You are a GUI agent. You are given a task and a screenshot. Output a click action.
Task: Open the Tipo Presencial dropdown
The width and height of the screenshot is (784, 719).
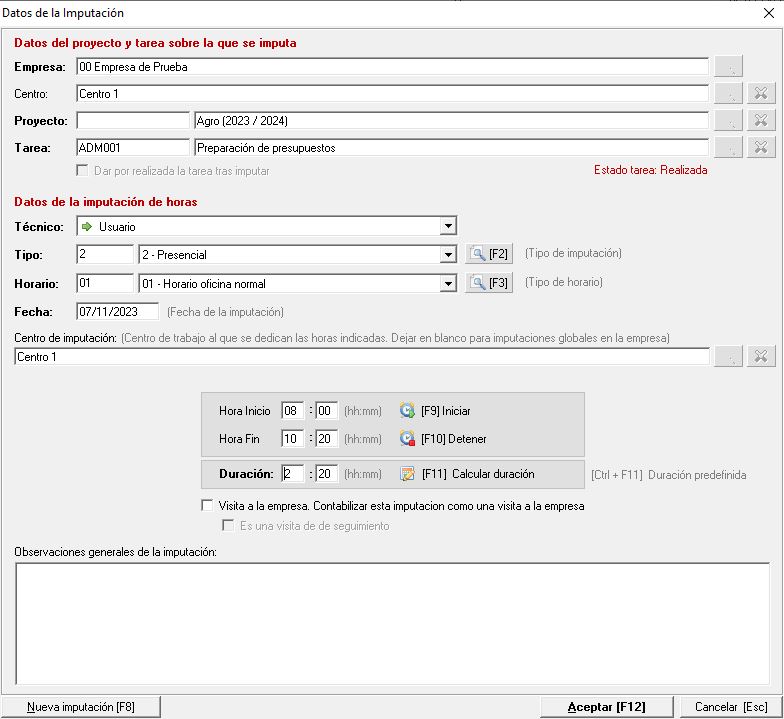[x=449, y=255]
